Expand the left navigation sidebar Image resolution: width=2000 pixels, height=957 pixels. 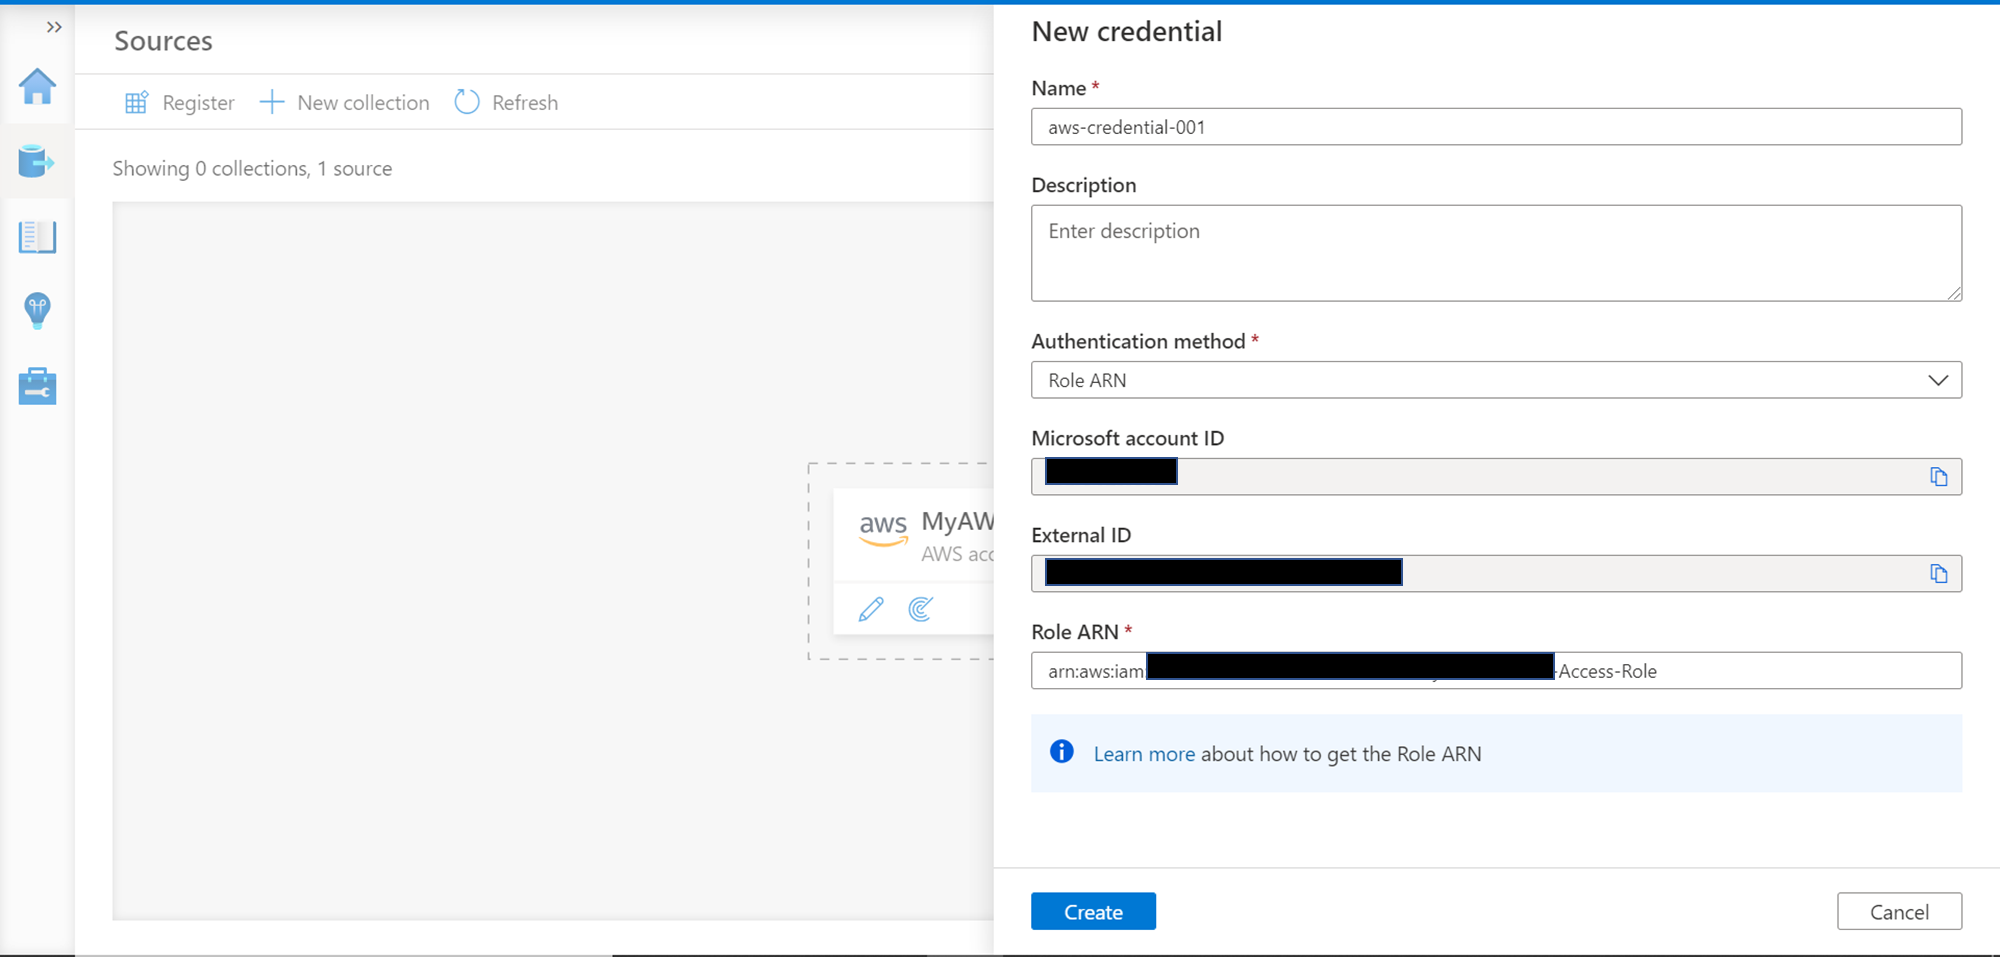tap(54, 27)
